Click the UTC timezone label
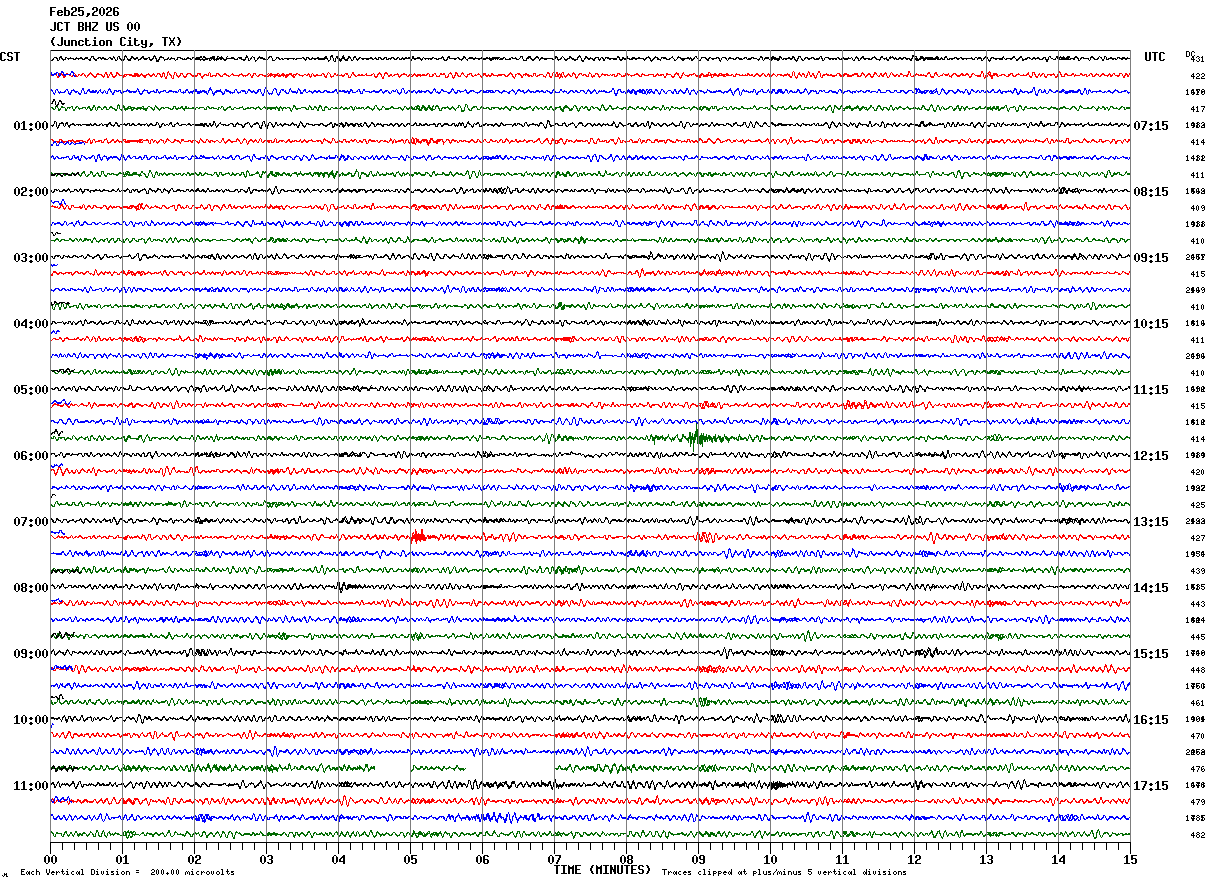This screenshot has height=886, width=1210. pyautogui.click(x=1155, y=57)
